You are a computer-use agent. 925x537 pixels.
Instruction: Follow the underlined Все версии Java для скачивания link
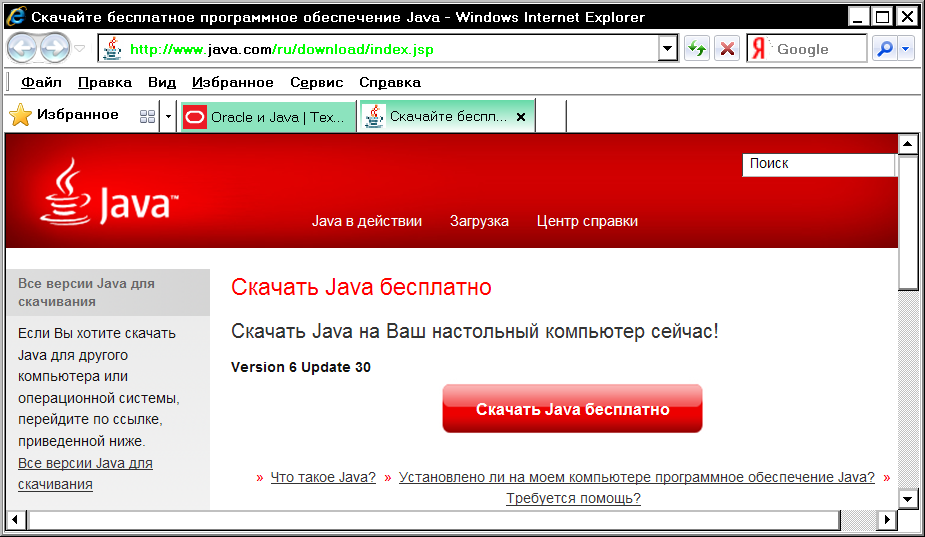(x=85, y=474)
